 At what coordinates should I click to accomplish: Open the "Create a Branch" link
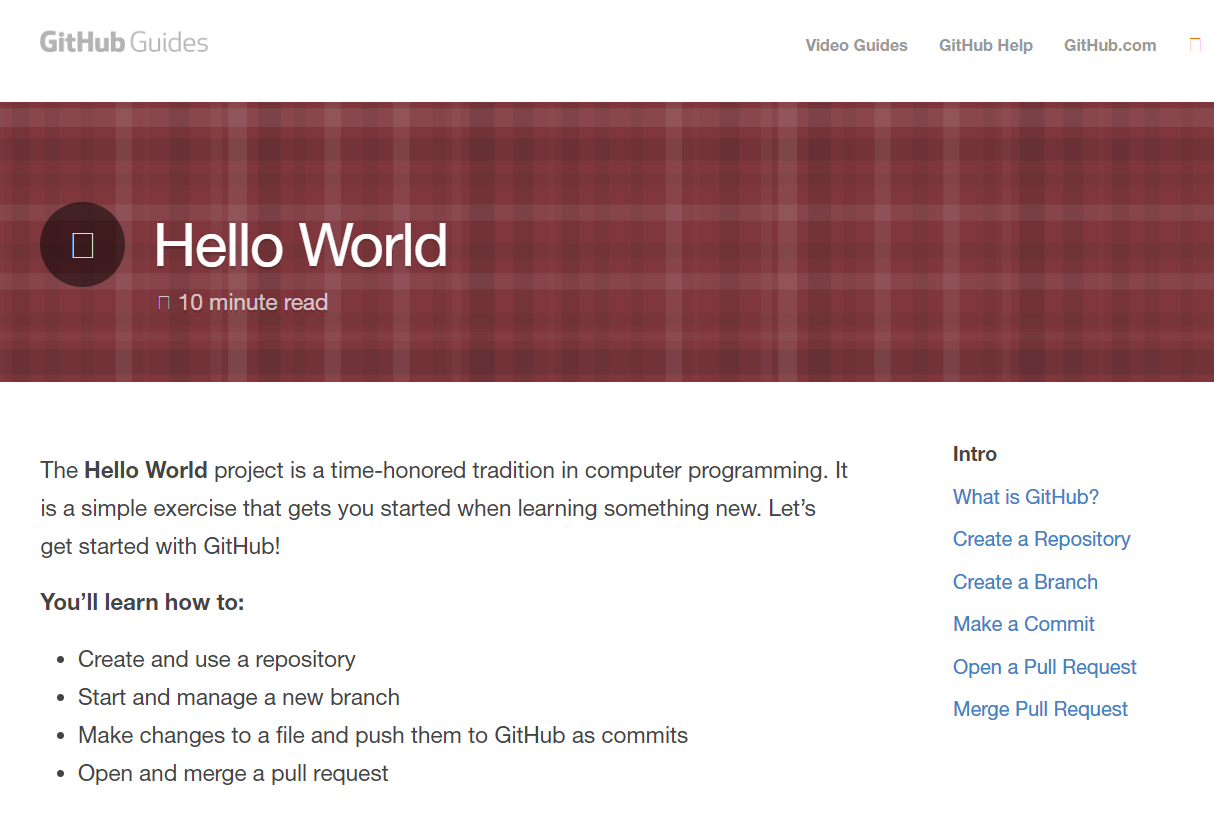click(x=1025, y=581)
